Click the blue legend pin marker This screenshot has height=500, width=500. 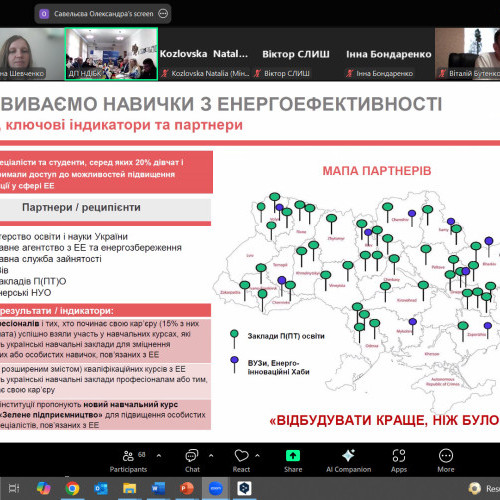click(234, 364)
